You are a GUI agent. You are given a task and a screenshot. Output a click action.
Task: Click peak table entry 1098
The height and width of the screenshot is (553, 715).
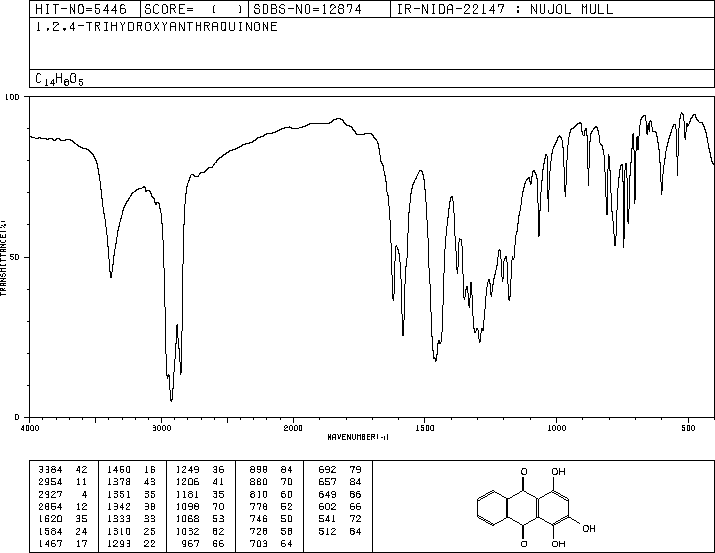coord(187,506)
